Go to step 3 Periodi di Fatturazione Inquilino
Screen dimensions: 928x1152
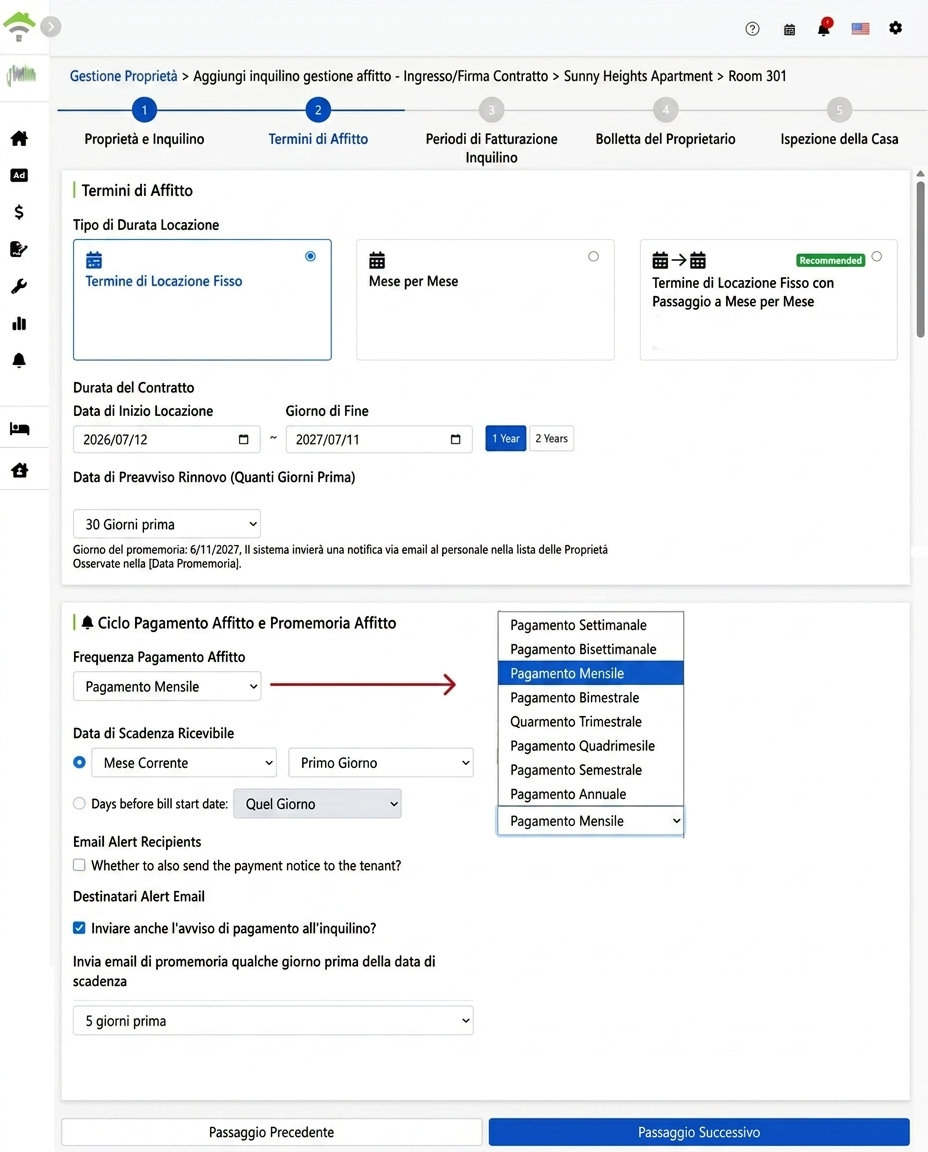click(x=492, y=110)
